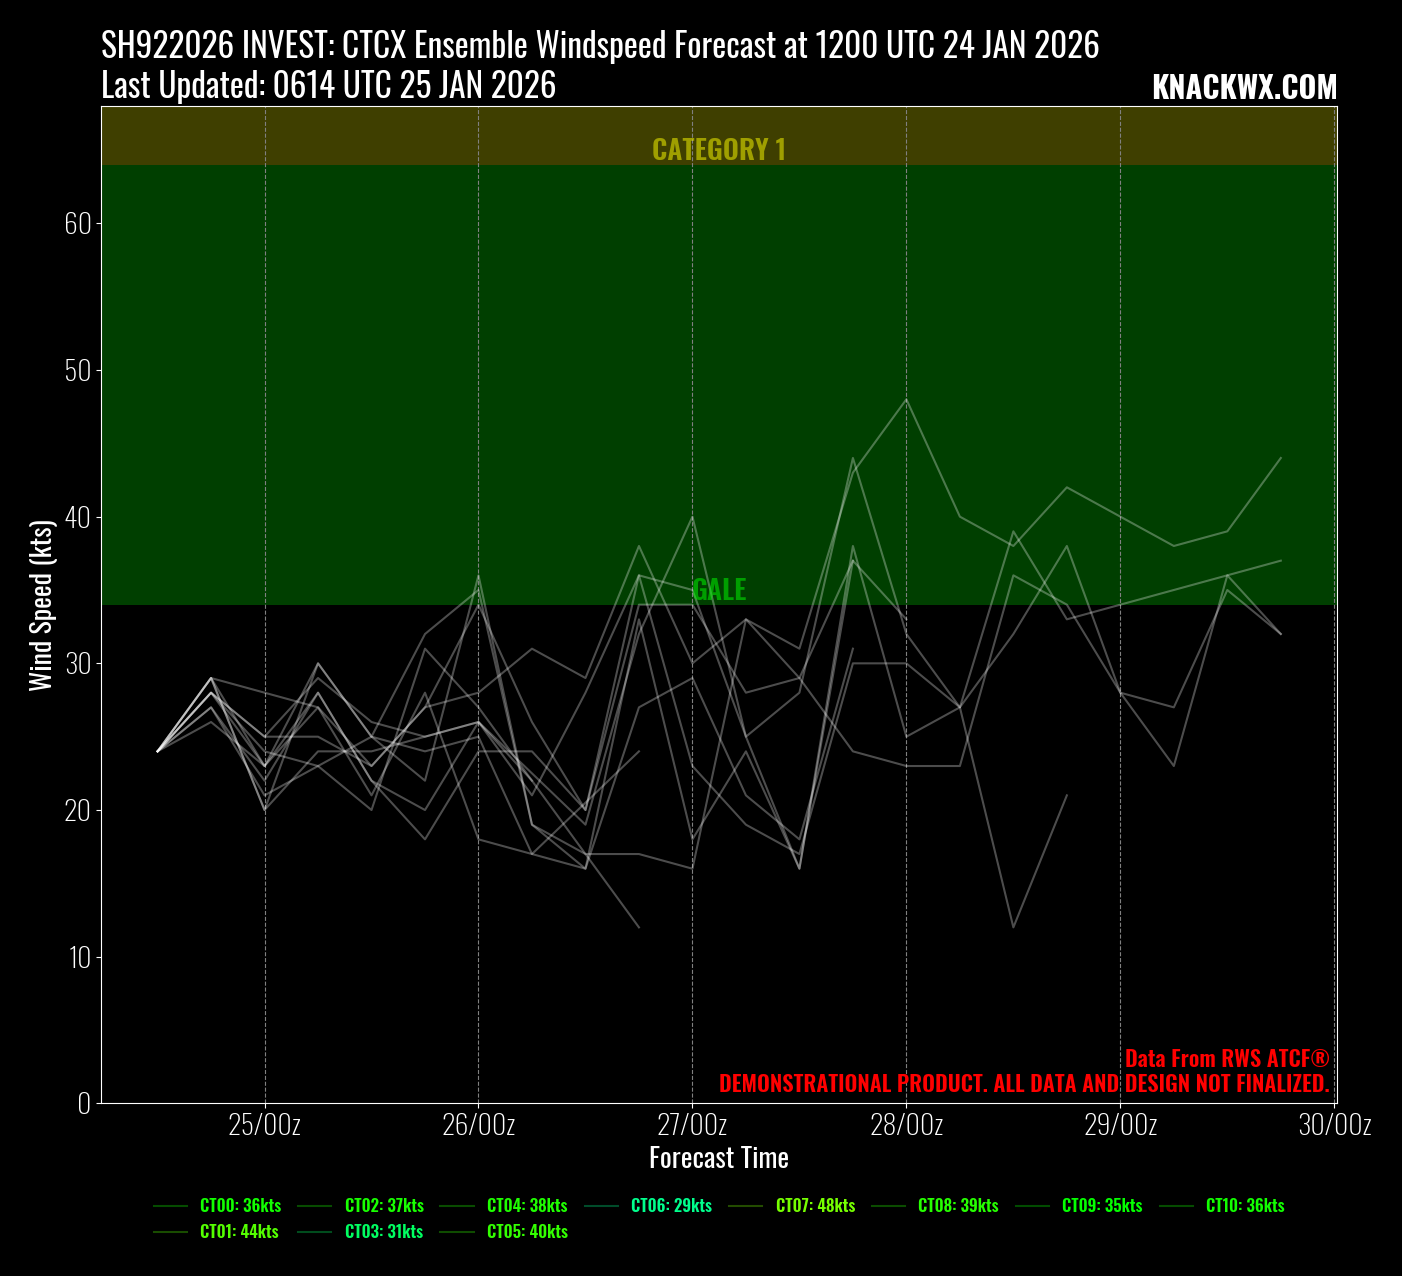Viewport: 1402px width, 1276px height.
Task: Click the CT08: 39kts legend entry
Action: point(958,1206)
